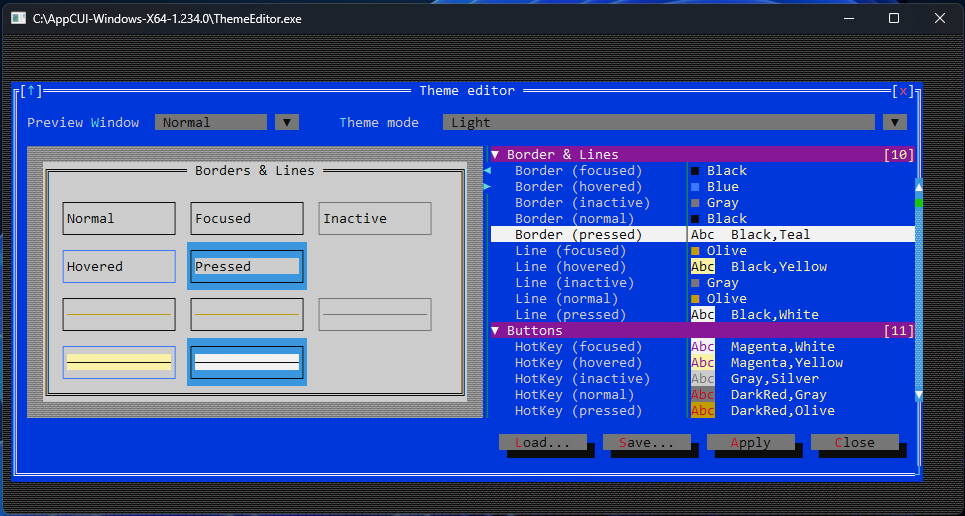965x516 pixels.
Task: Click the [11] item count of Buttons
Action: tap(899, 331)
